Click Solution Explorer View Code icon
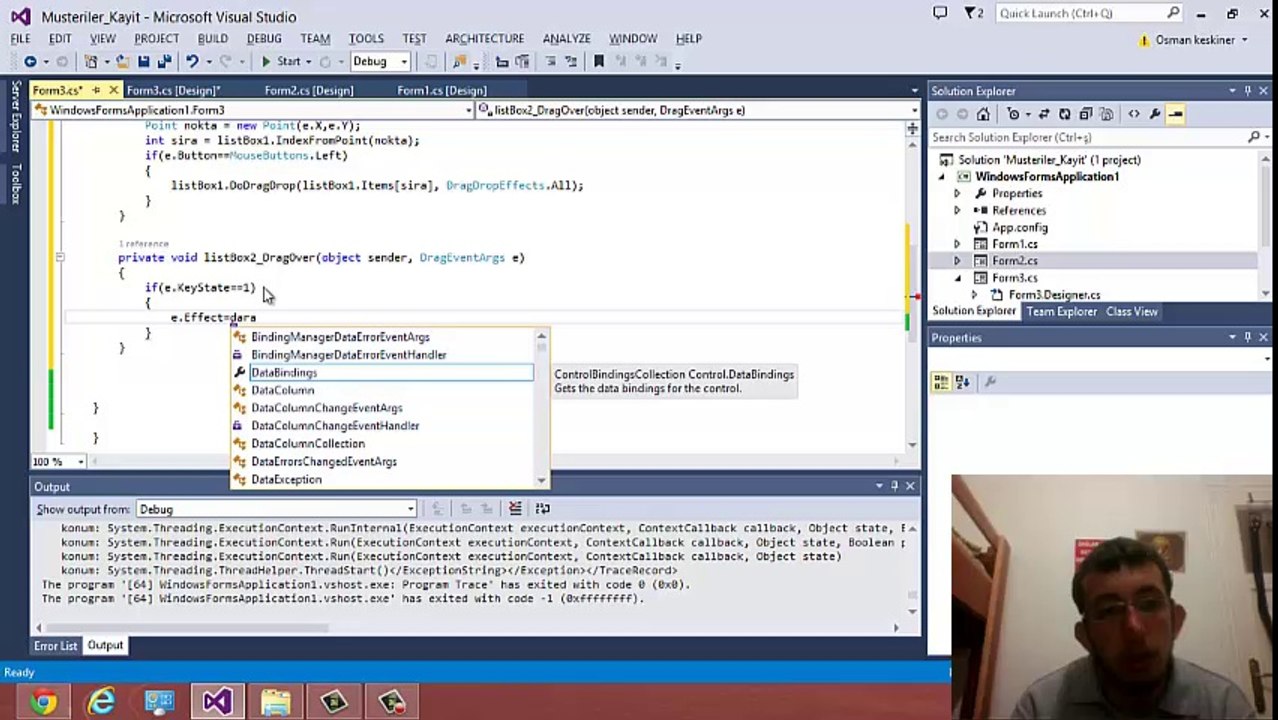 click(1133, 114)
